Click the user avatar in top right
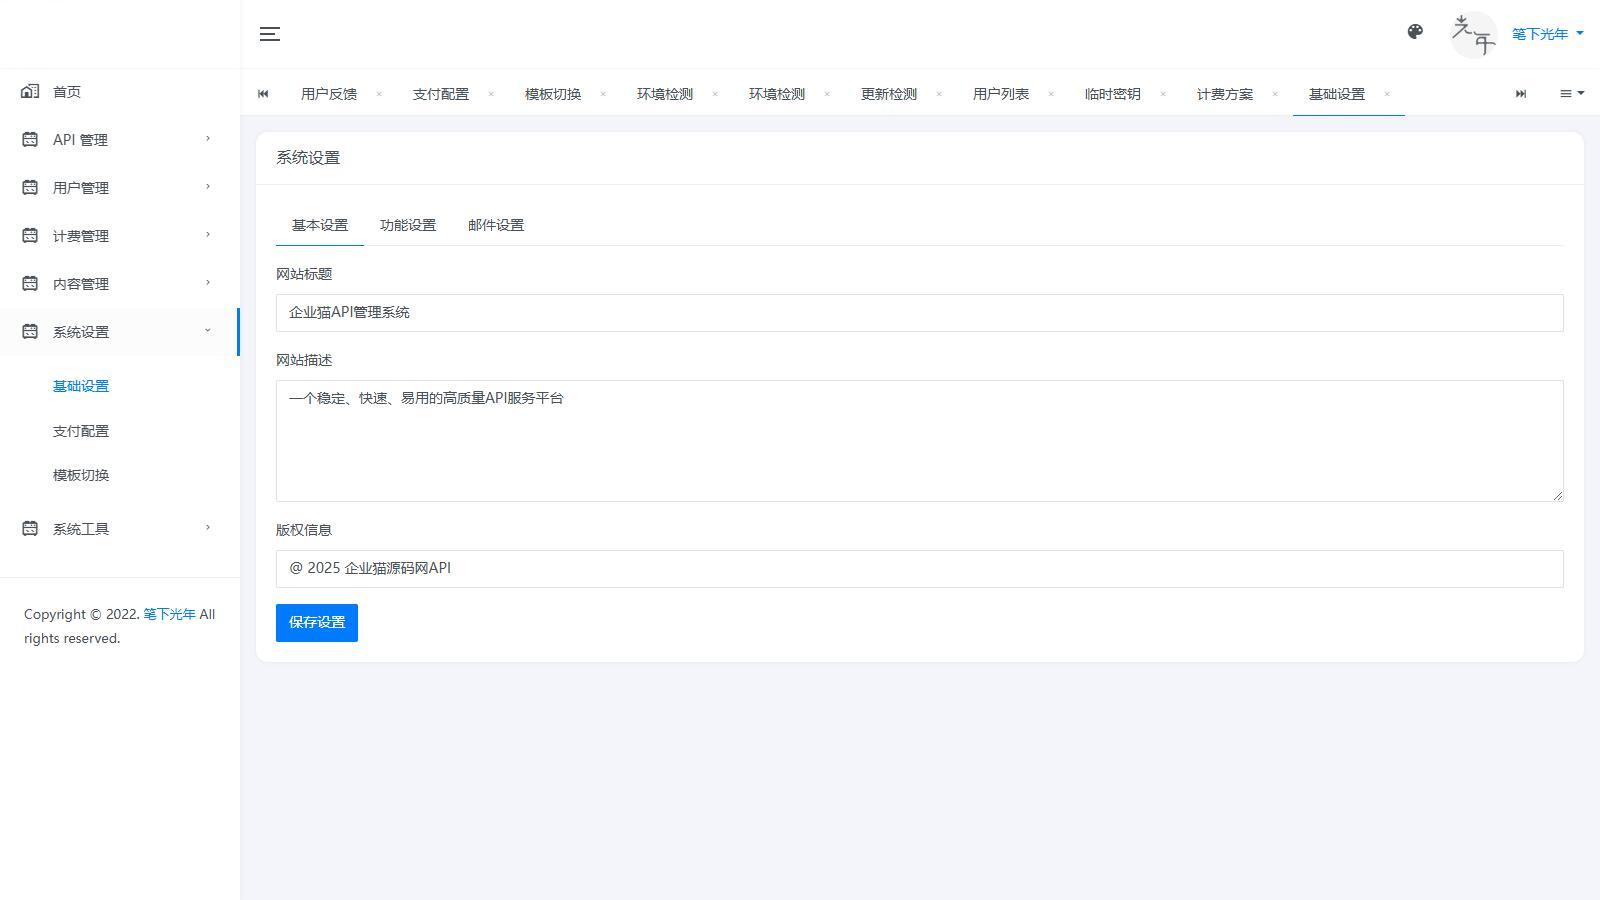Screen dimensions: 1600x900 (x=1473, y=34)
